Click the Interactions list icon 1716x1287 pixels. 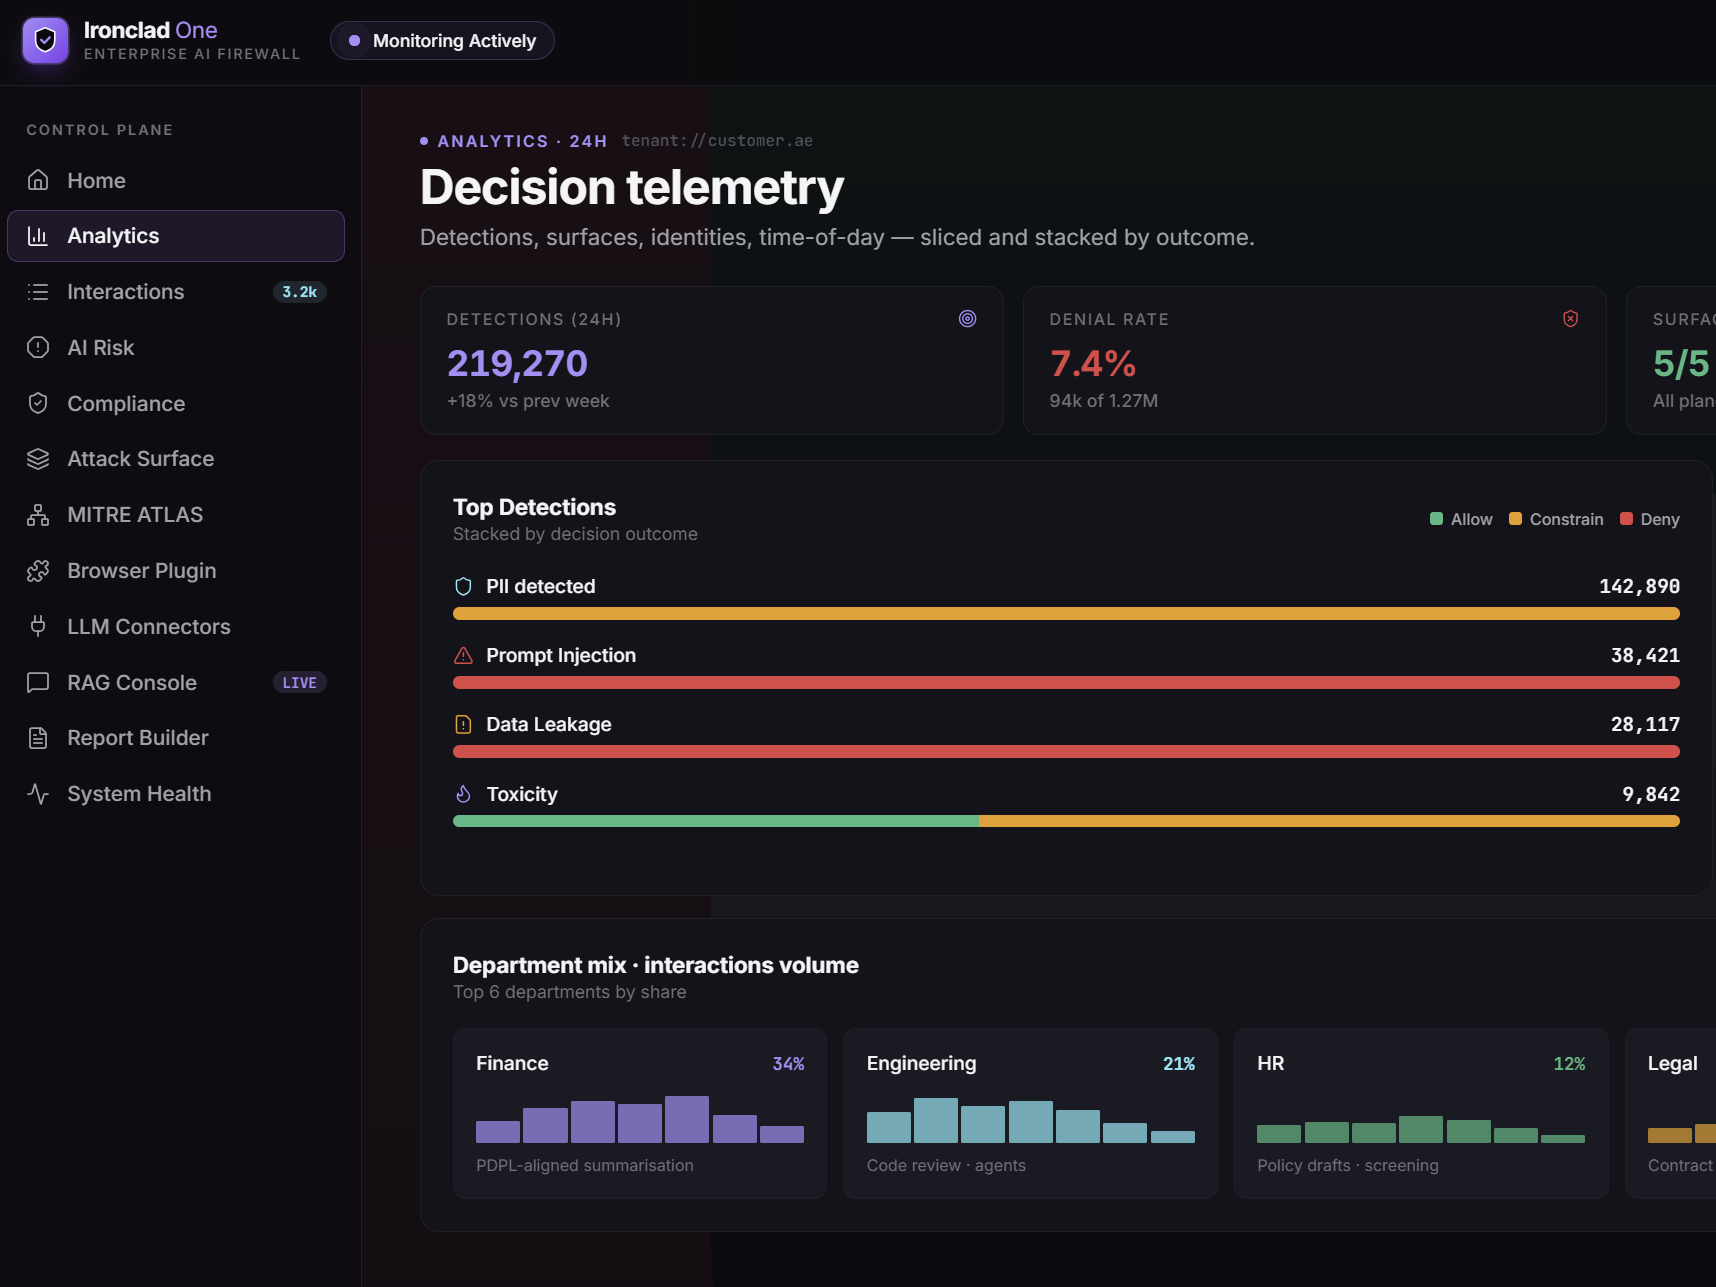pos(38,292)
